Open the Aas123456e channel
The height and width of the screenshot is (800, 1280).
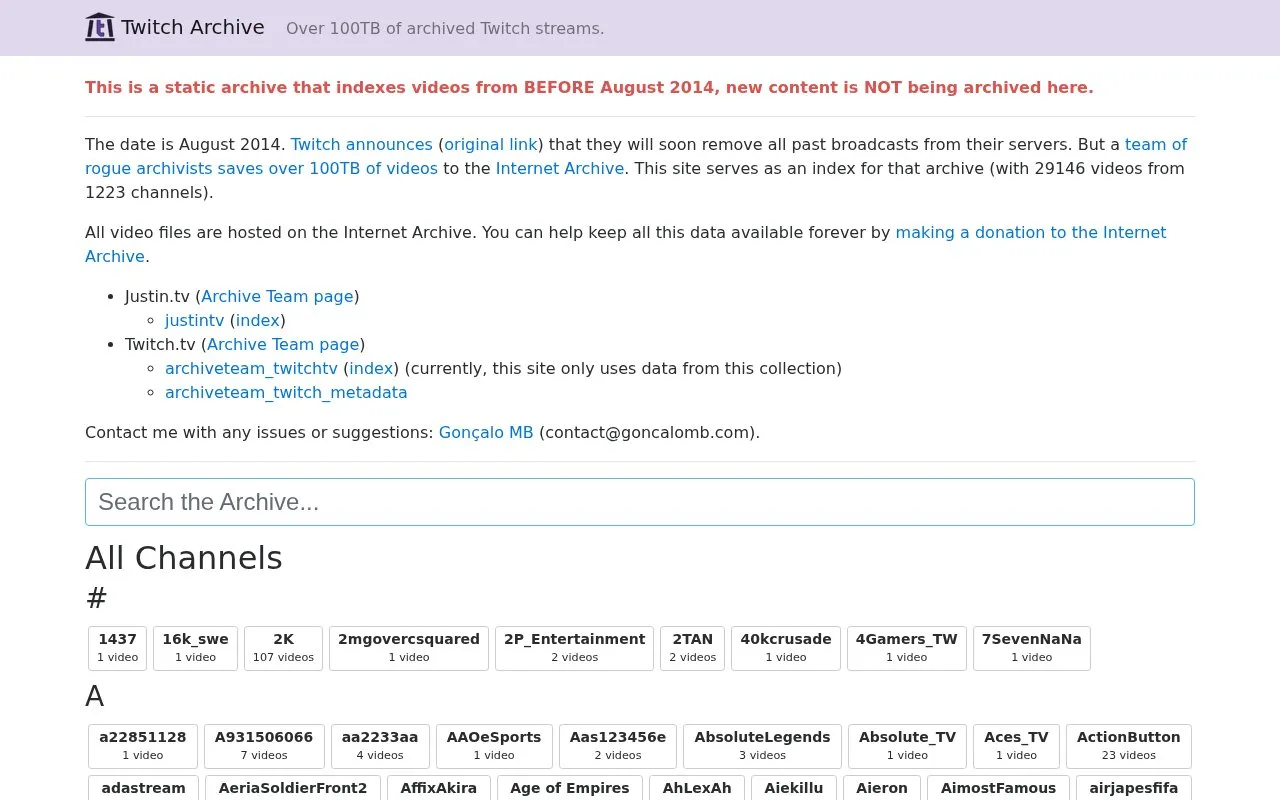pos(618,746)
